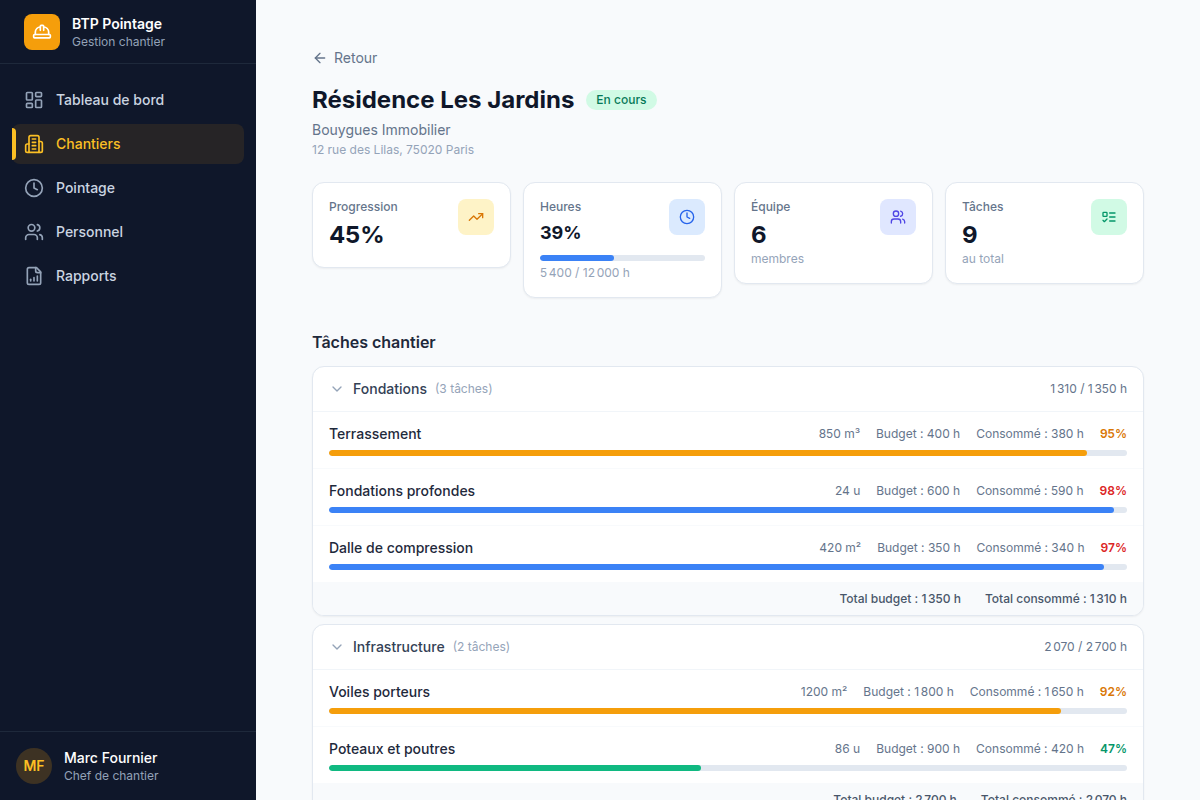Click the Chantiers building icon

tap(34, 144)
